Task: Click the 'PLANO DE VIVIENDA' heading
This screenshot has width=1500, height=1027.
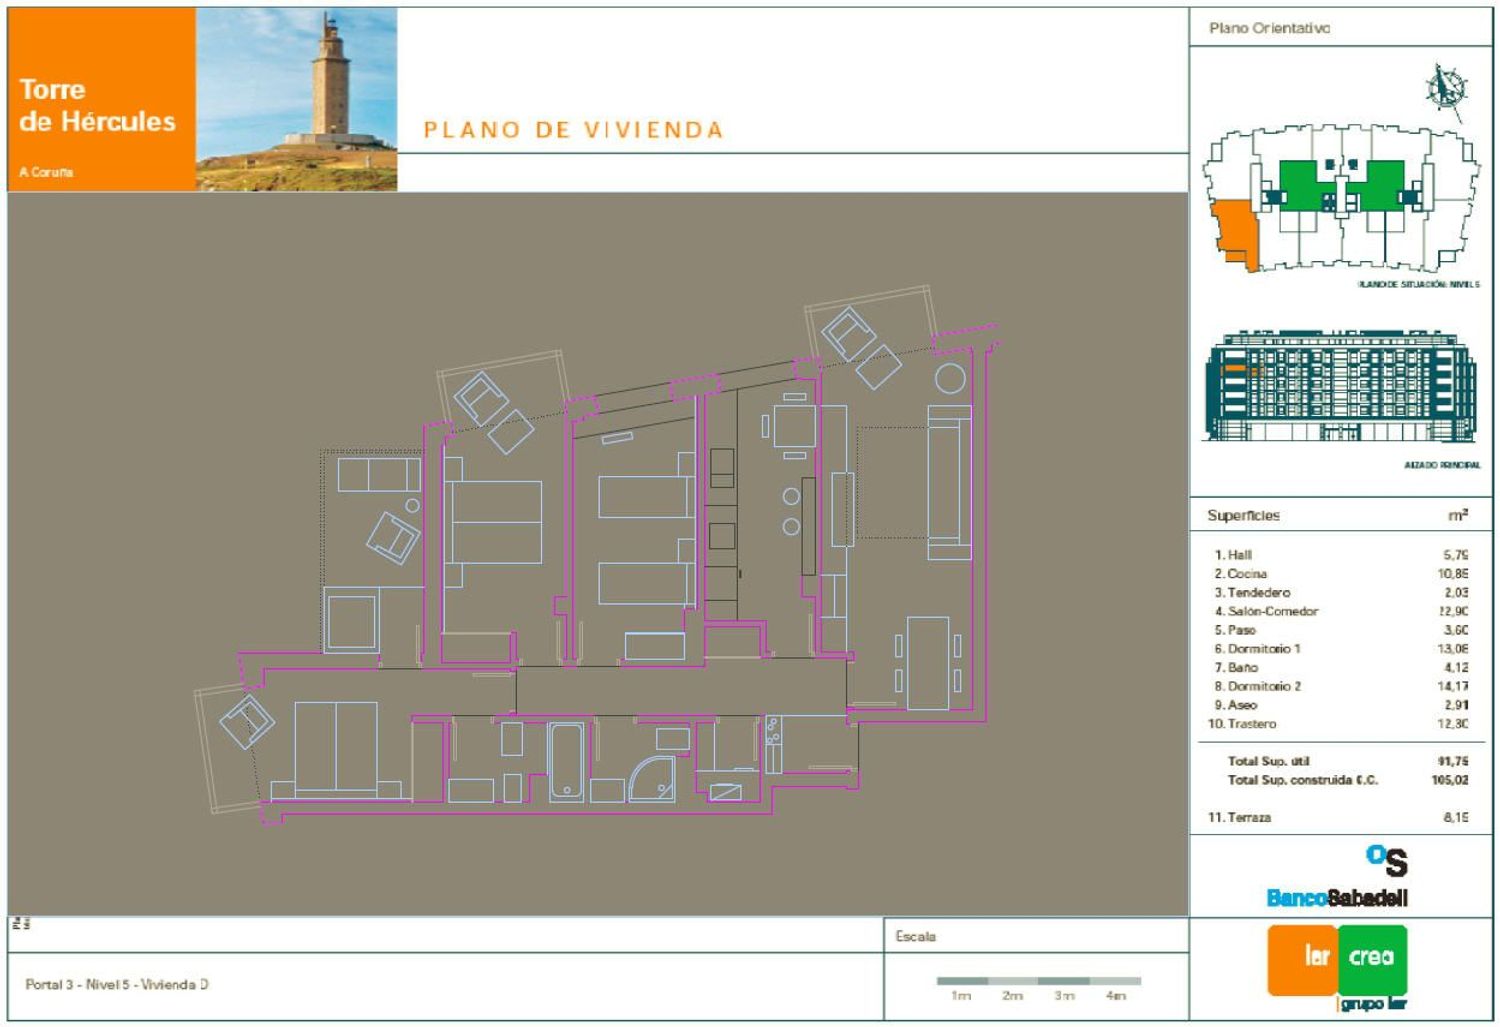Action: click(573, 130)
